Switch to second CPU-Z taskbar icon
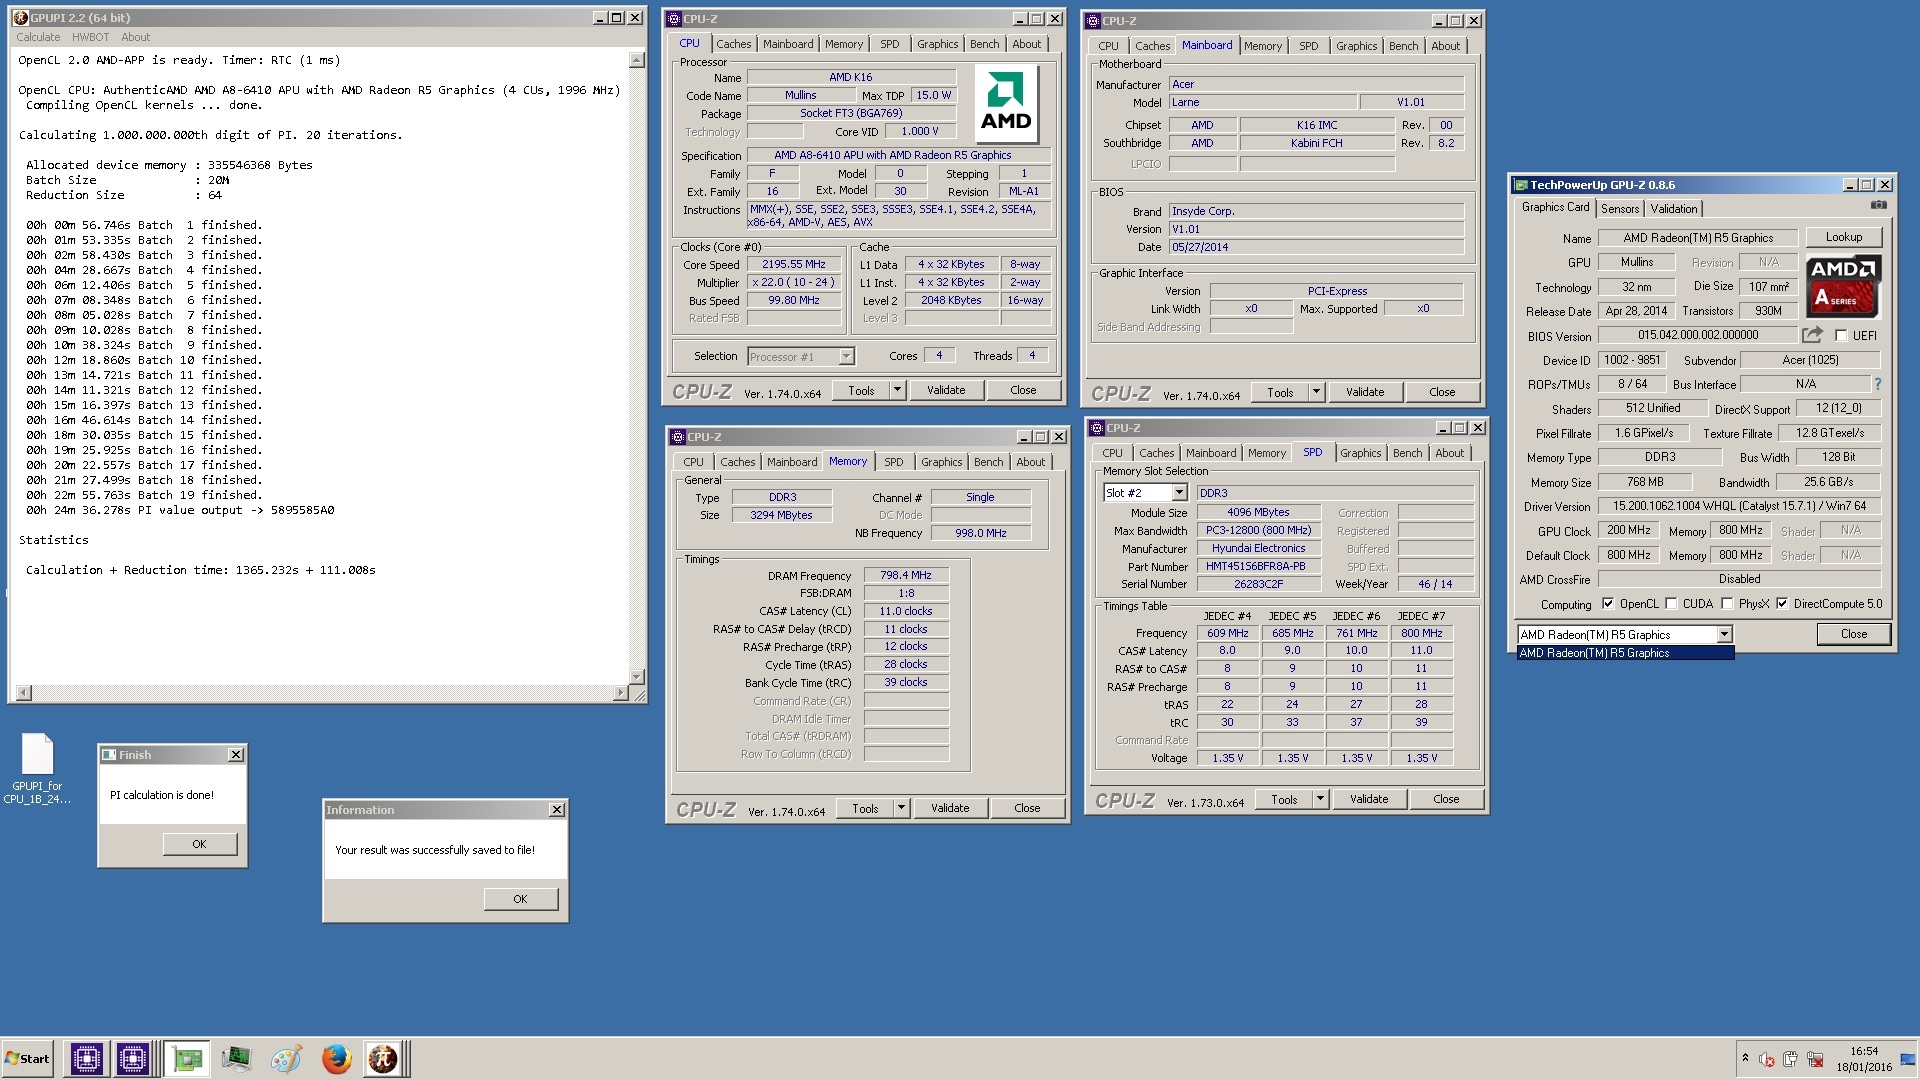The width and height of the screenshot is (1920, 1080). (132, 1059)
